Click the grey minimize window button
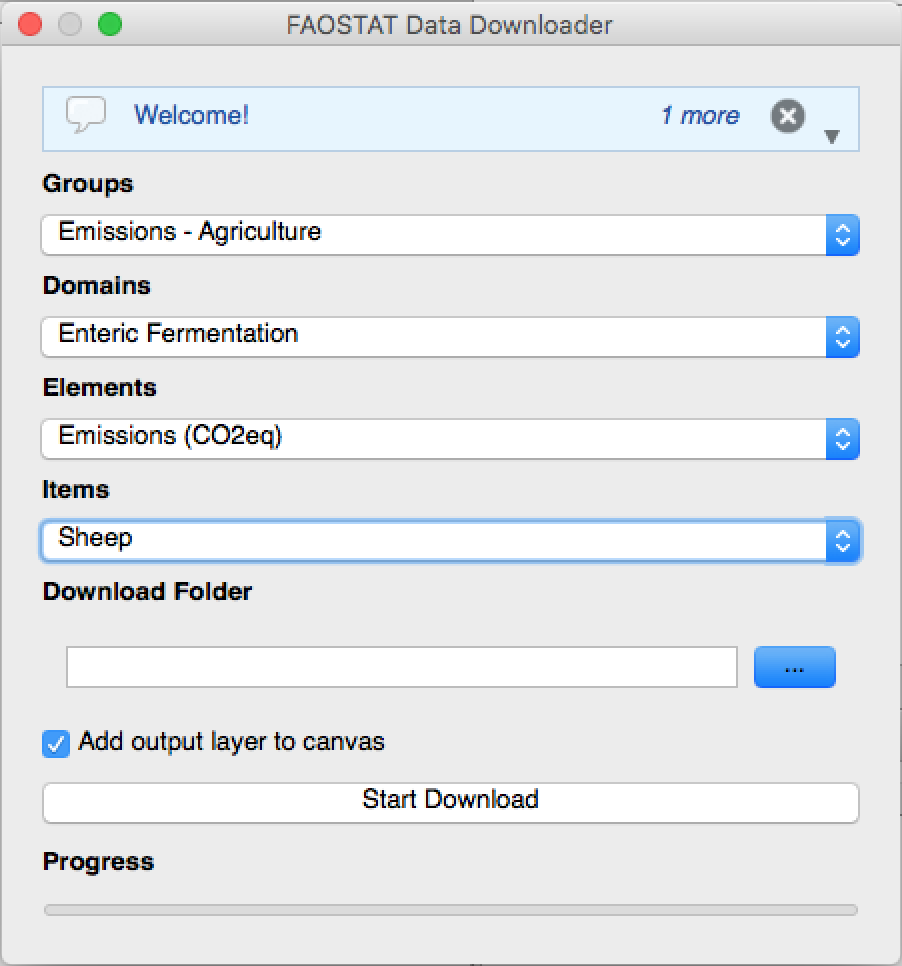The height and width of the screenshot is (966, 902). [70, 25]
